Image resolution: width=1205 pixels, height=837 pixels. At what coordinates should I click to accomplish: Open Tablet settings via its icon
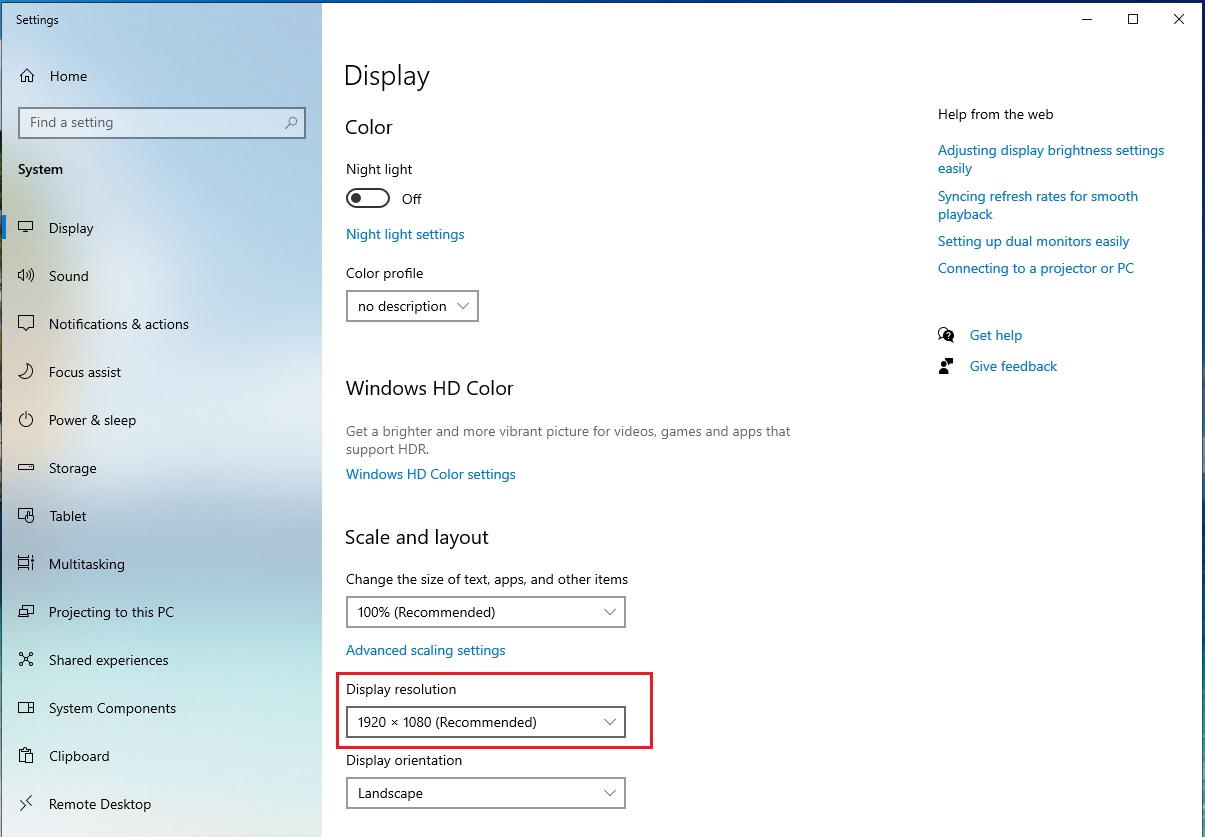coord(25,516)
